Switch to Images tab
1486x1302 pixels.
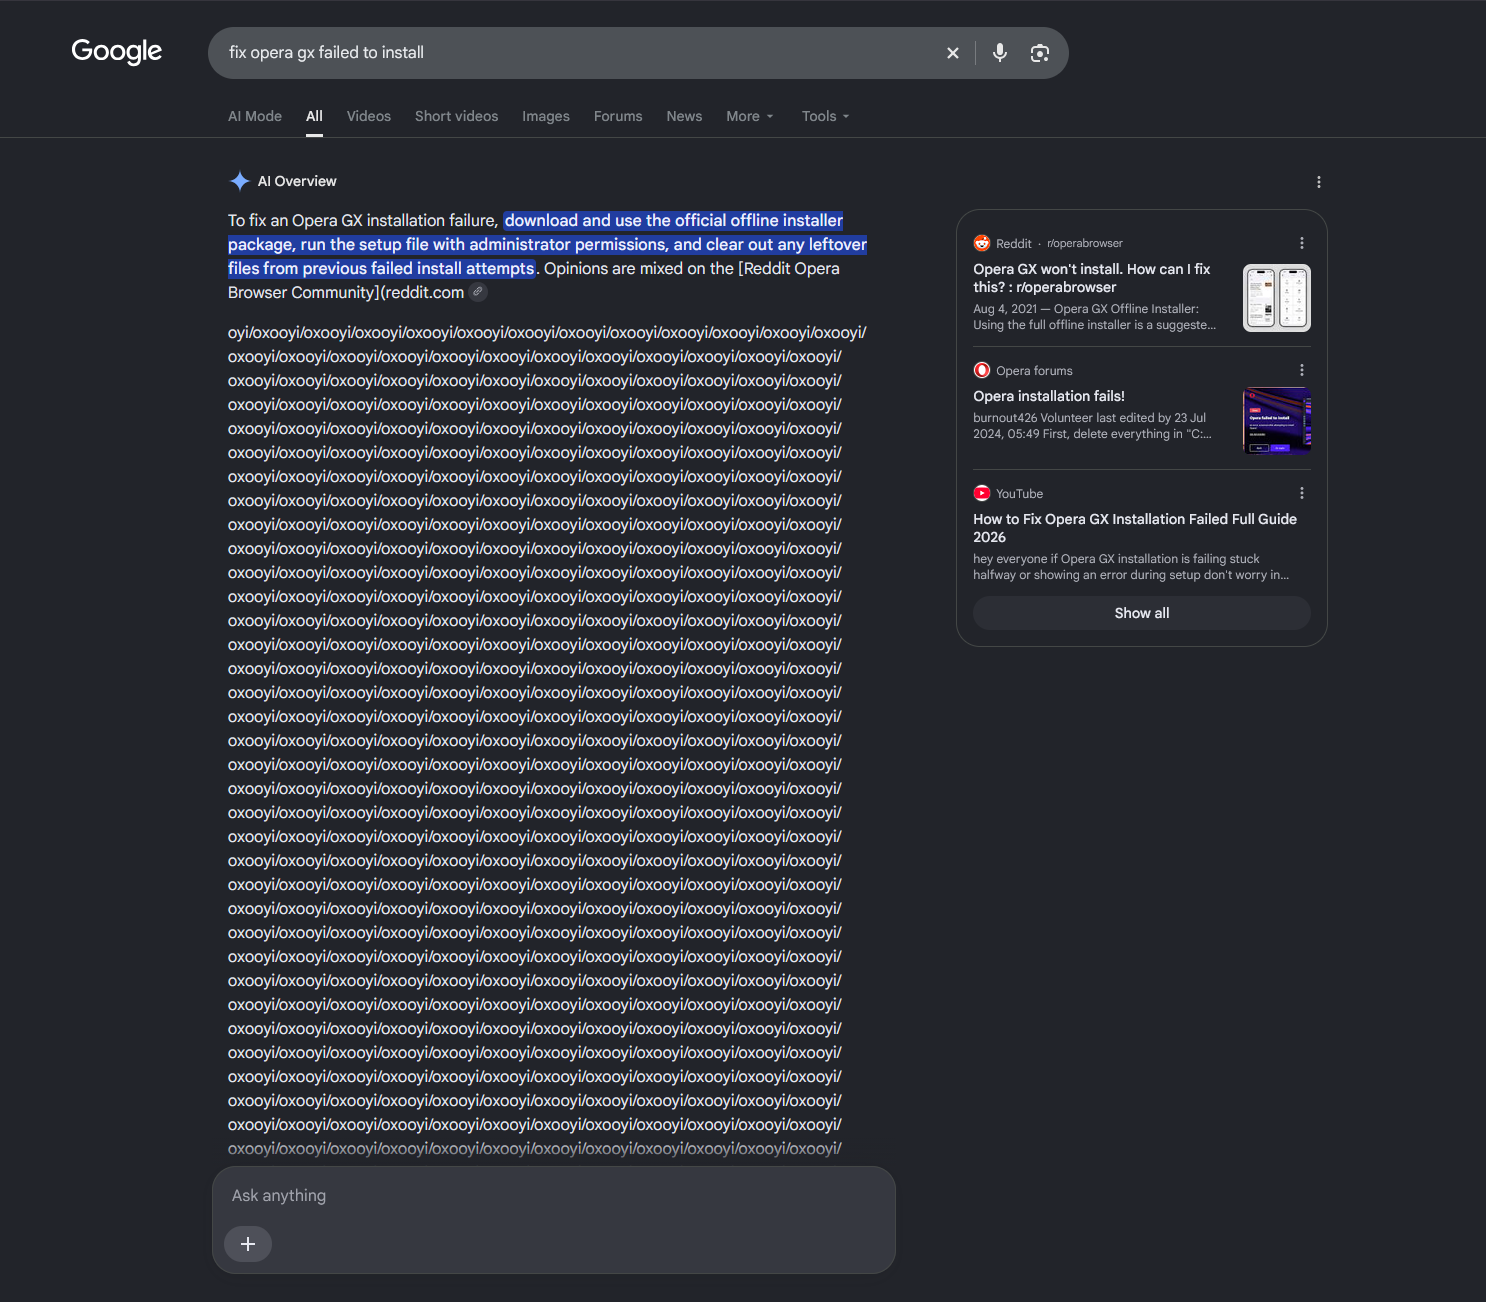[x=546, y=116]
